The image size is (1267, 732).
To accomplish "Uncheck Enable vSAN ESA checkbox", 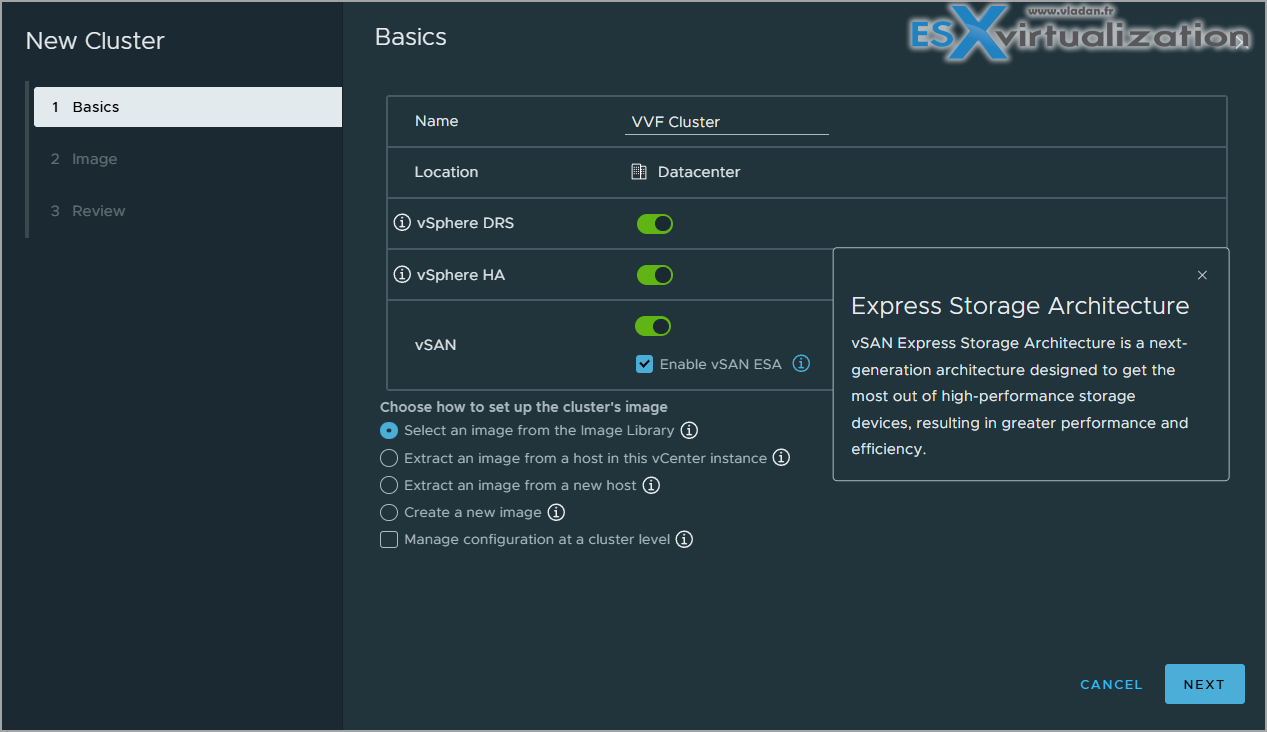I will tap(644, 364).
